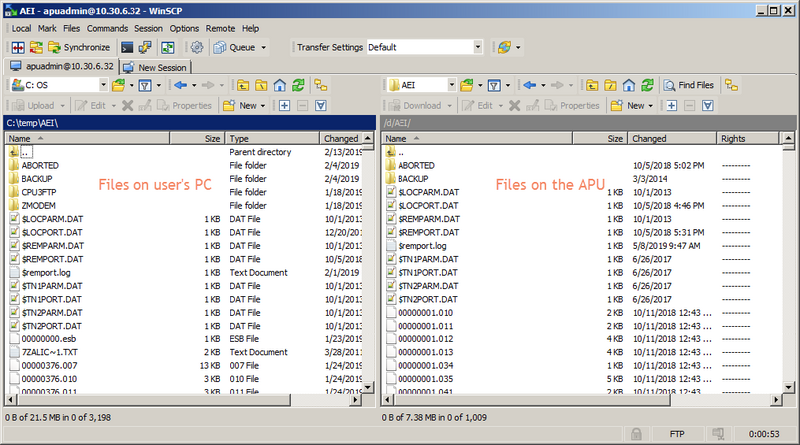
Task: Open the Session menu
Action: [148, 29]
